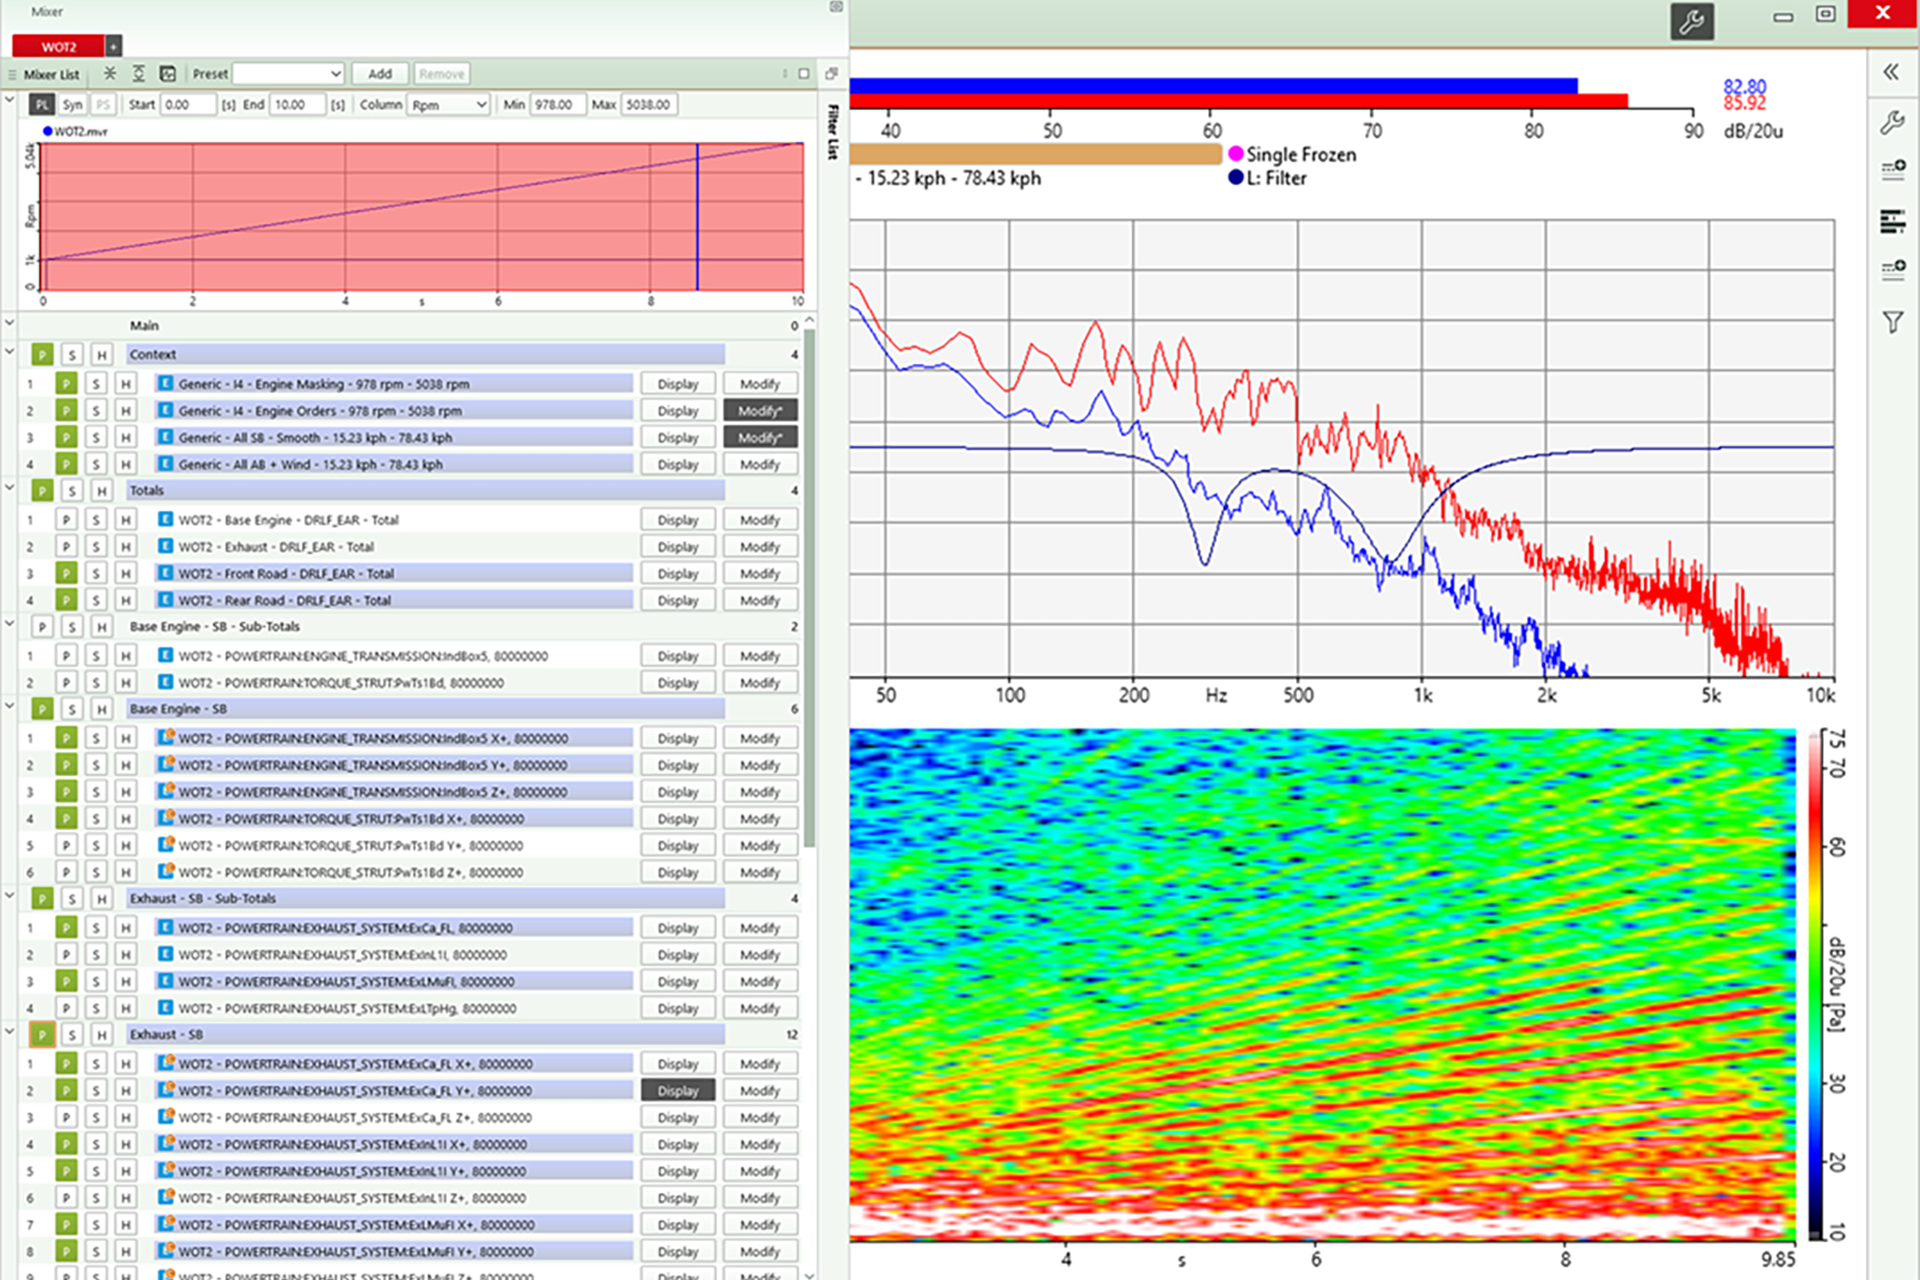Open bar chart icon in right sidebar
This screenshot has width=1920, height=1280.
tap(1892, 221)
